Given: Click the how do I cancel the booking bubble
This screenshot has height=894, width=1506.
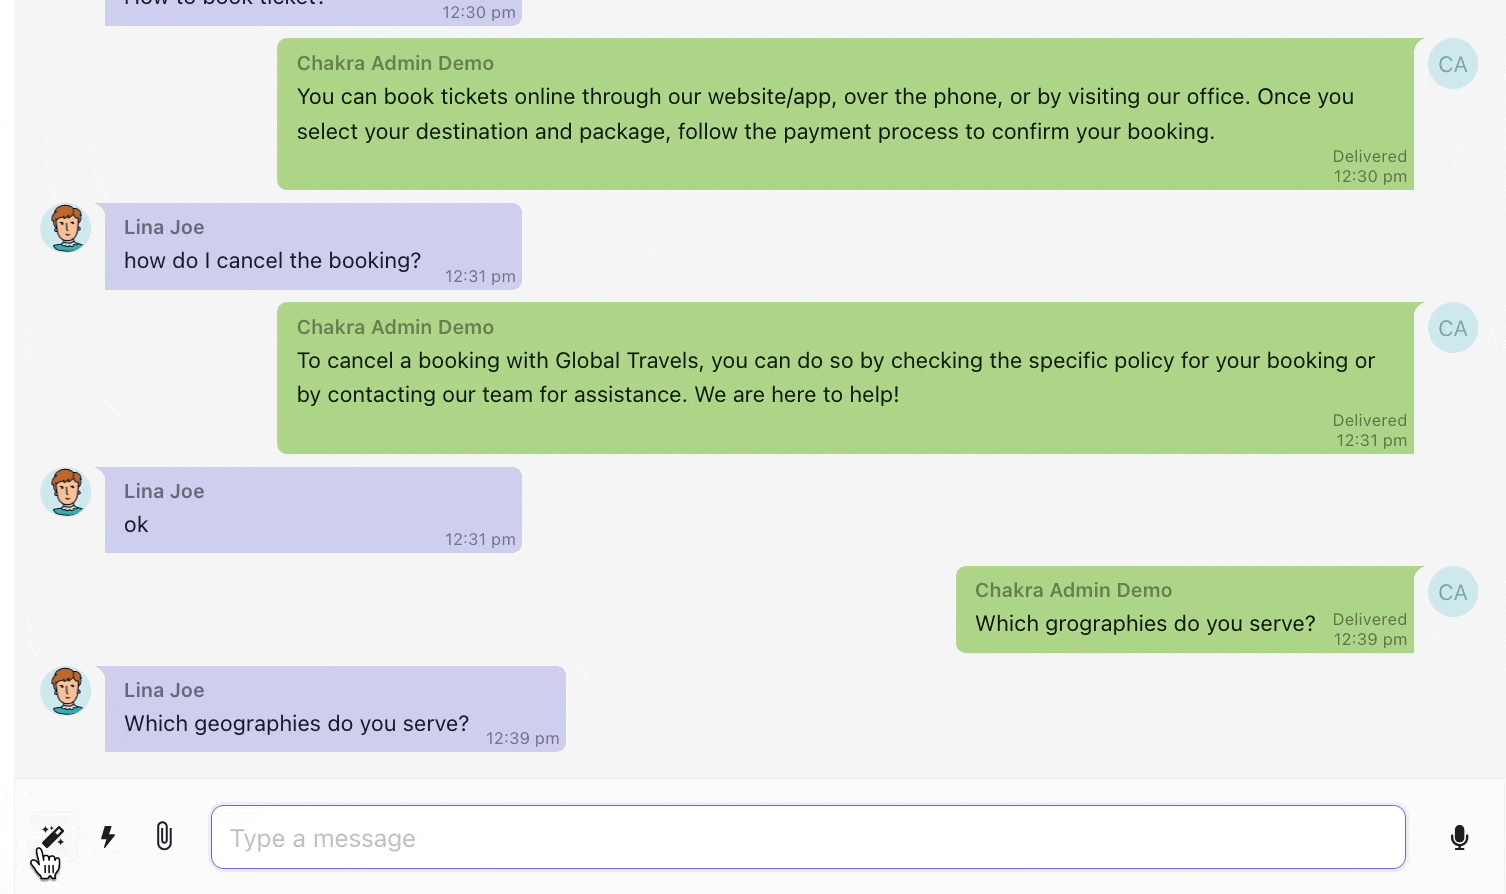Looking at the screenshot, I should tap(272, 260).
